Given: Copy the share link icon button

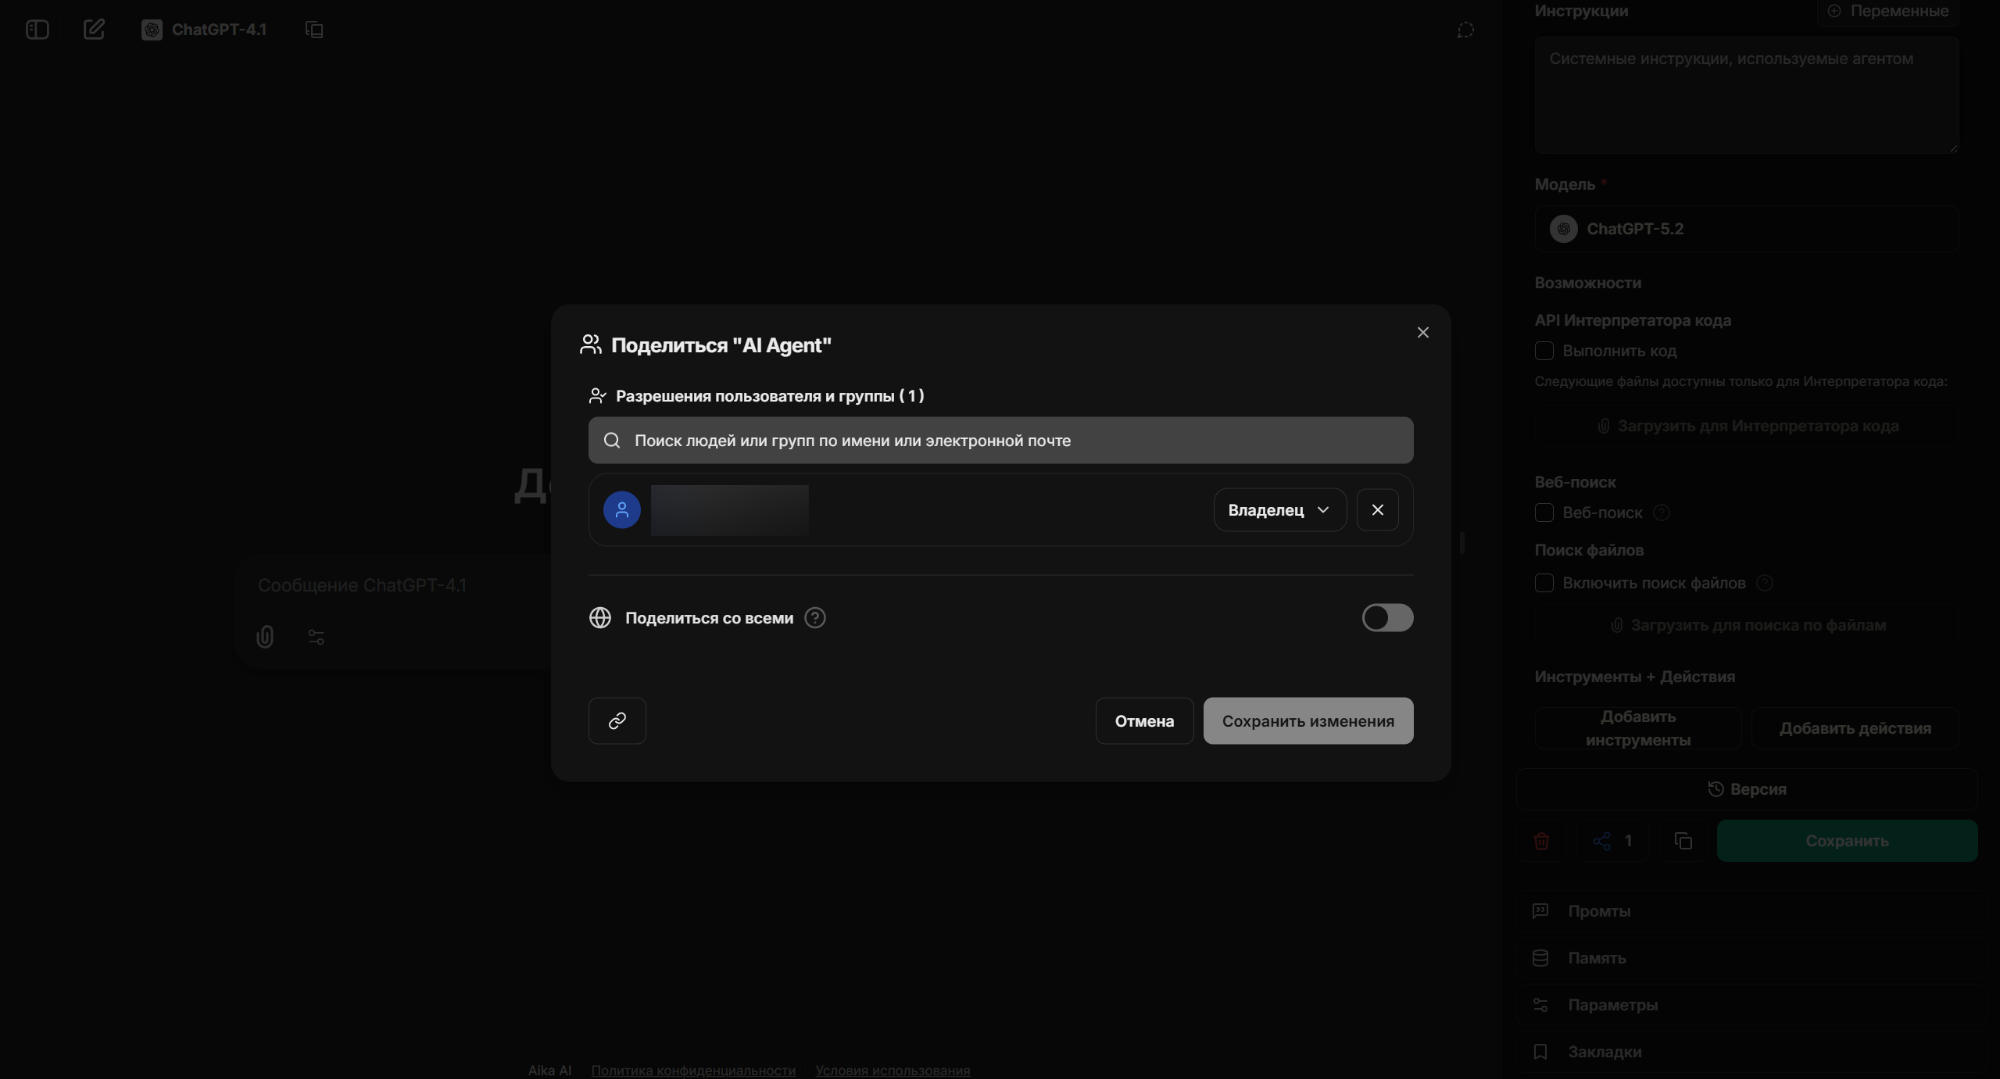Looking at the screenshot, I should 617,721.
